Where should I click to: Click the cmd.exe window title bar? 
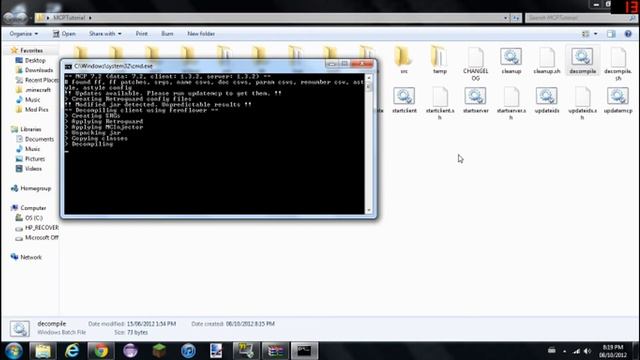pos(196,66)
